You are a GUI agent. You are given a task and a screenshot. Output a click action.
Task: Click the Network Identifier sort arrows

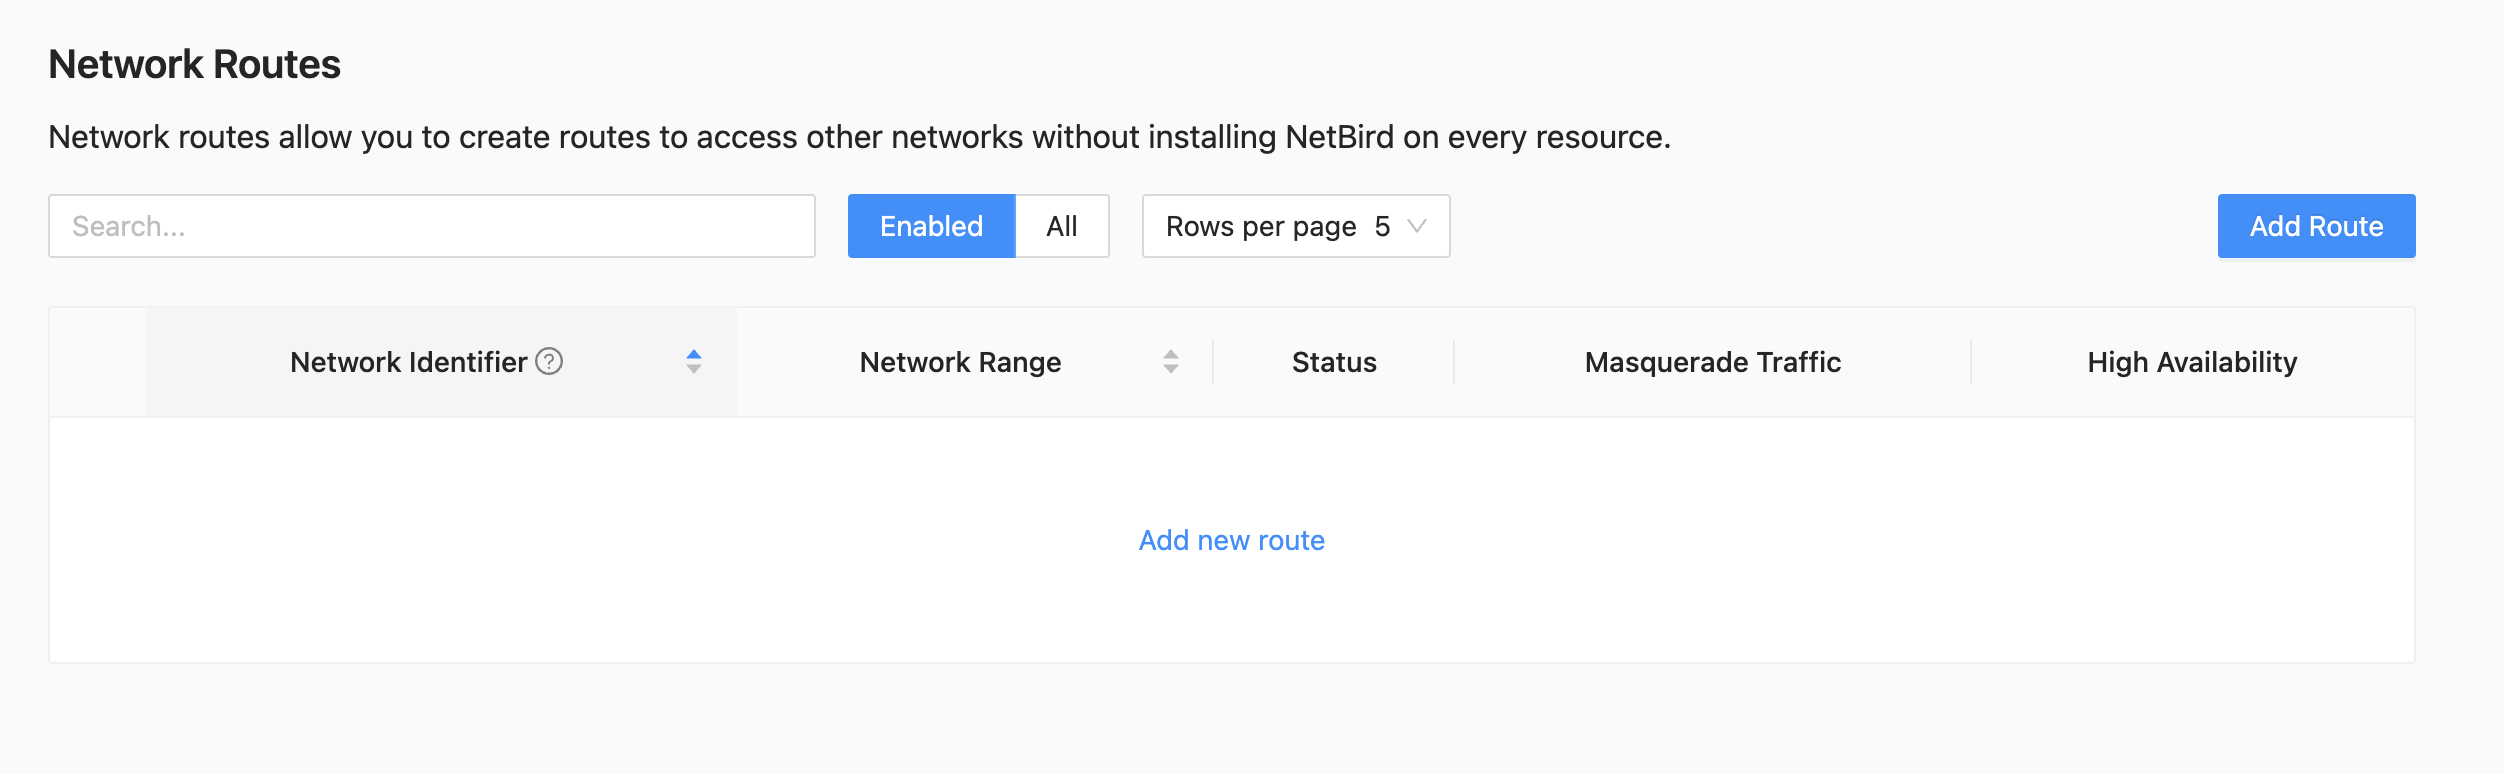tap(694, 362)
